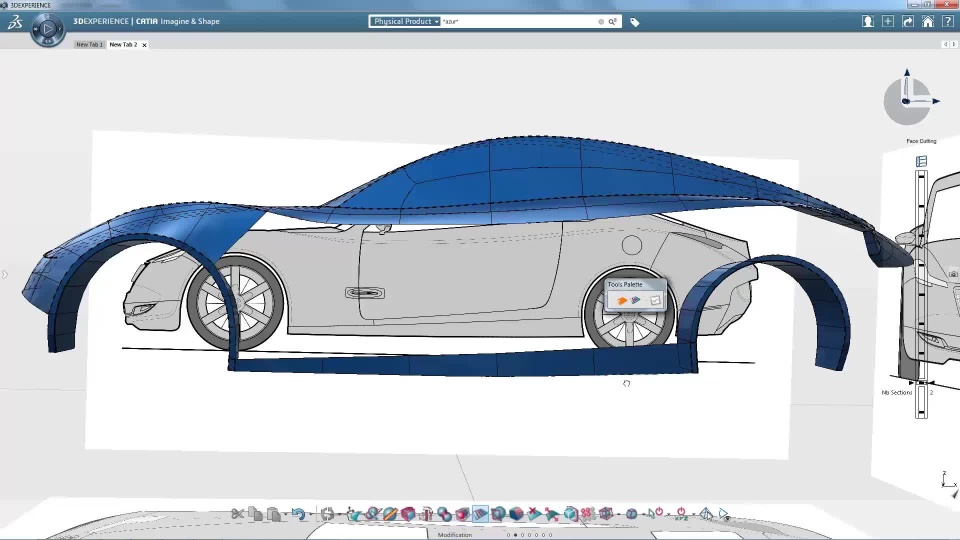
Task: Click the tag icon beside search bar
Action: coord(634,21)
